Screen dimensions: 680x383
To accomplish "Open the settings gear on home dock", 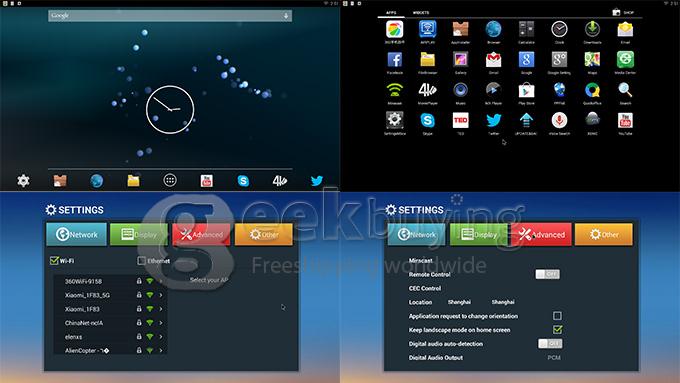I will point(23,180).
